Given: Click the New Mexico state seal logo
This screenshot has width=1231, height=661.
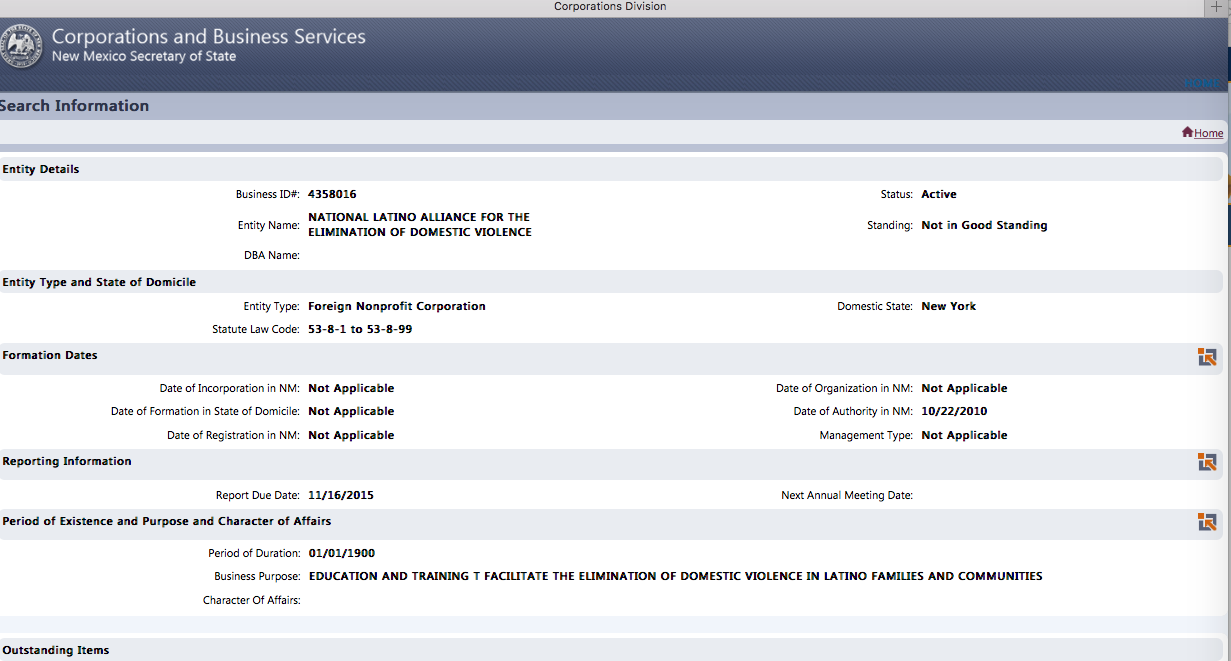Looking at the screenshot, I should [21, 46].
